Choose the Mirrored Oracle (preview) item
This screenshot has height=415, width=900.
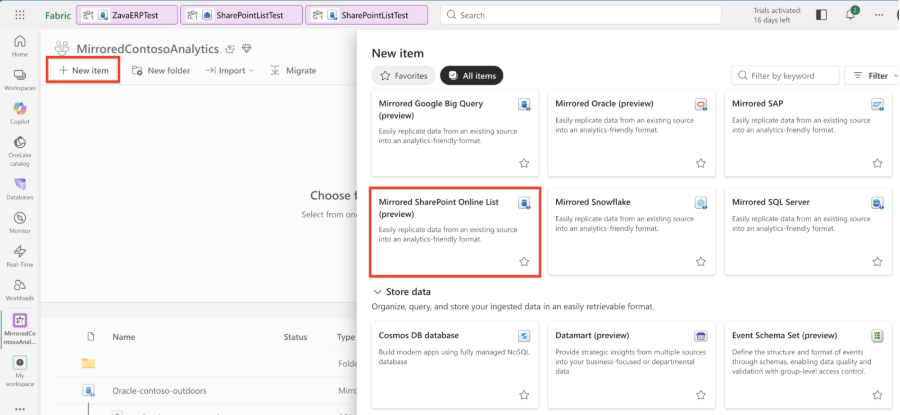(x=632, y=133)
